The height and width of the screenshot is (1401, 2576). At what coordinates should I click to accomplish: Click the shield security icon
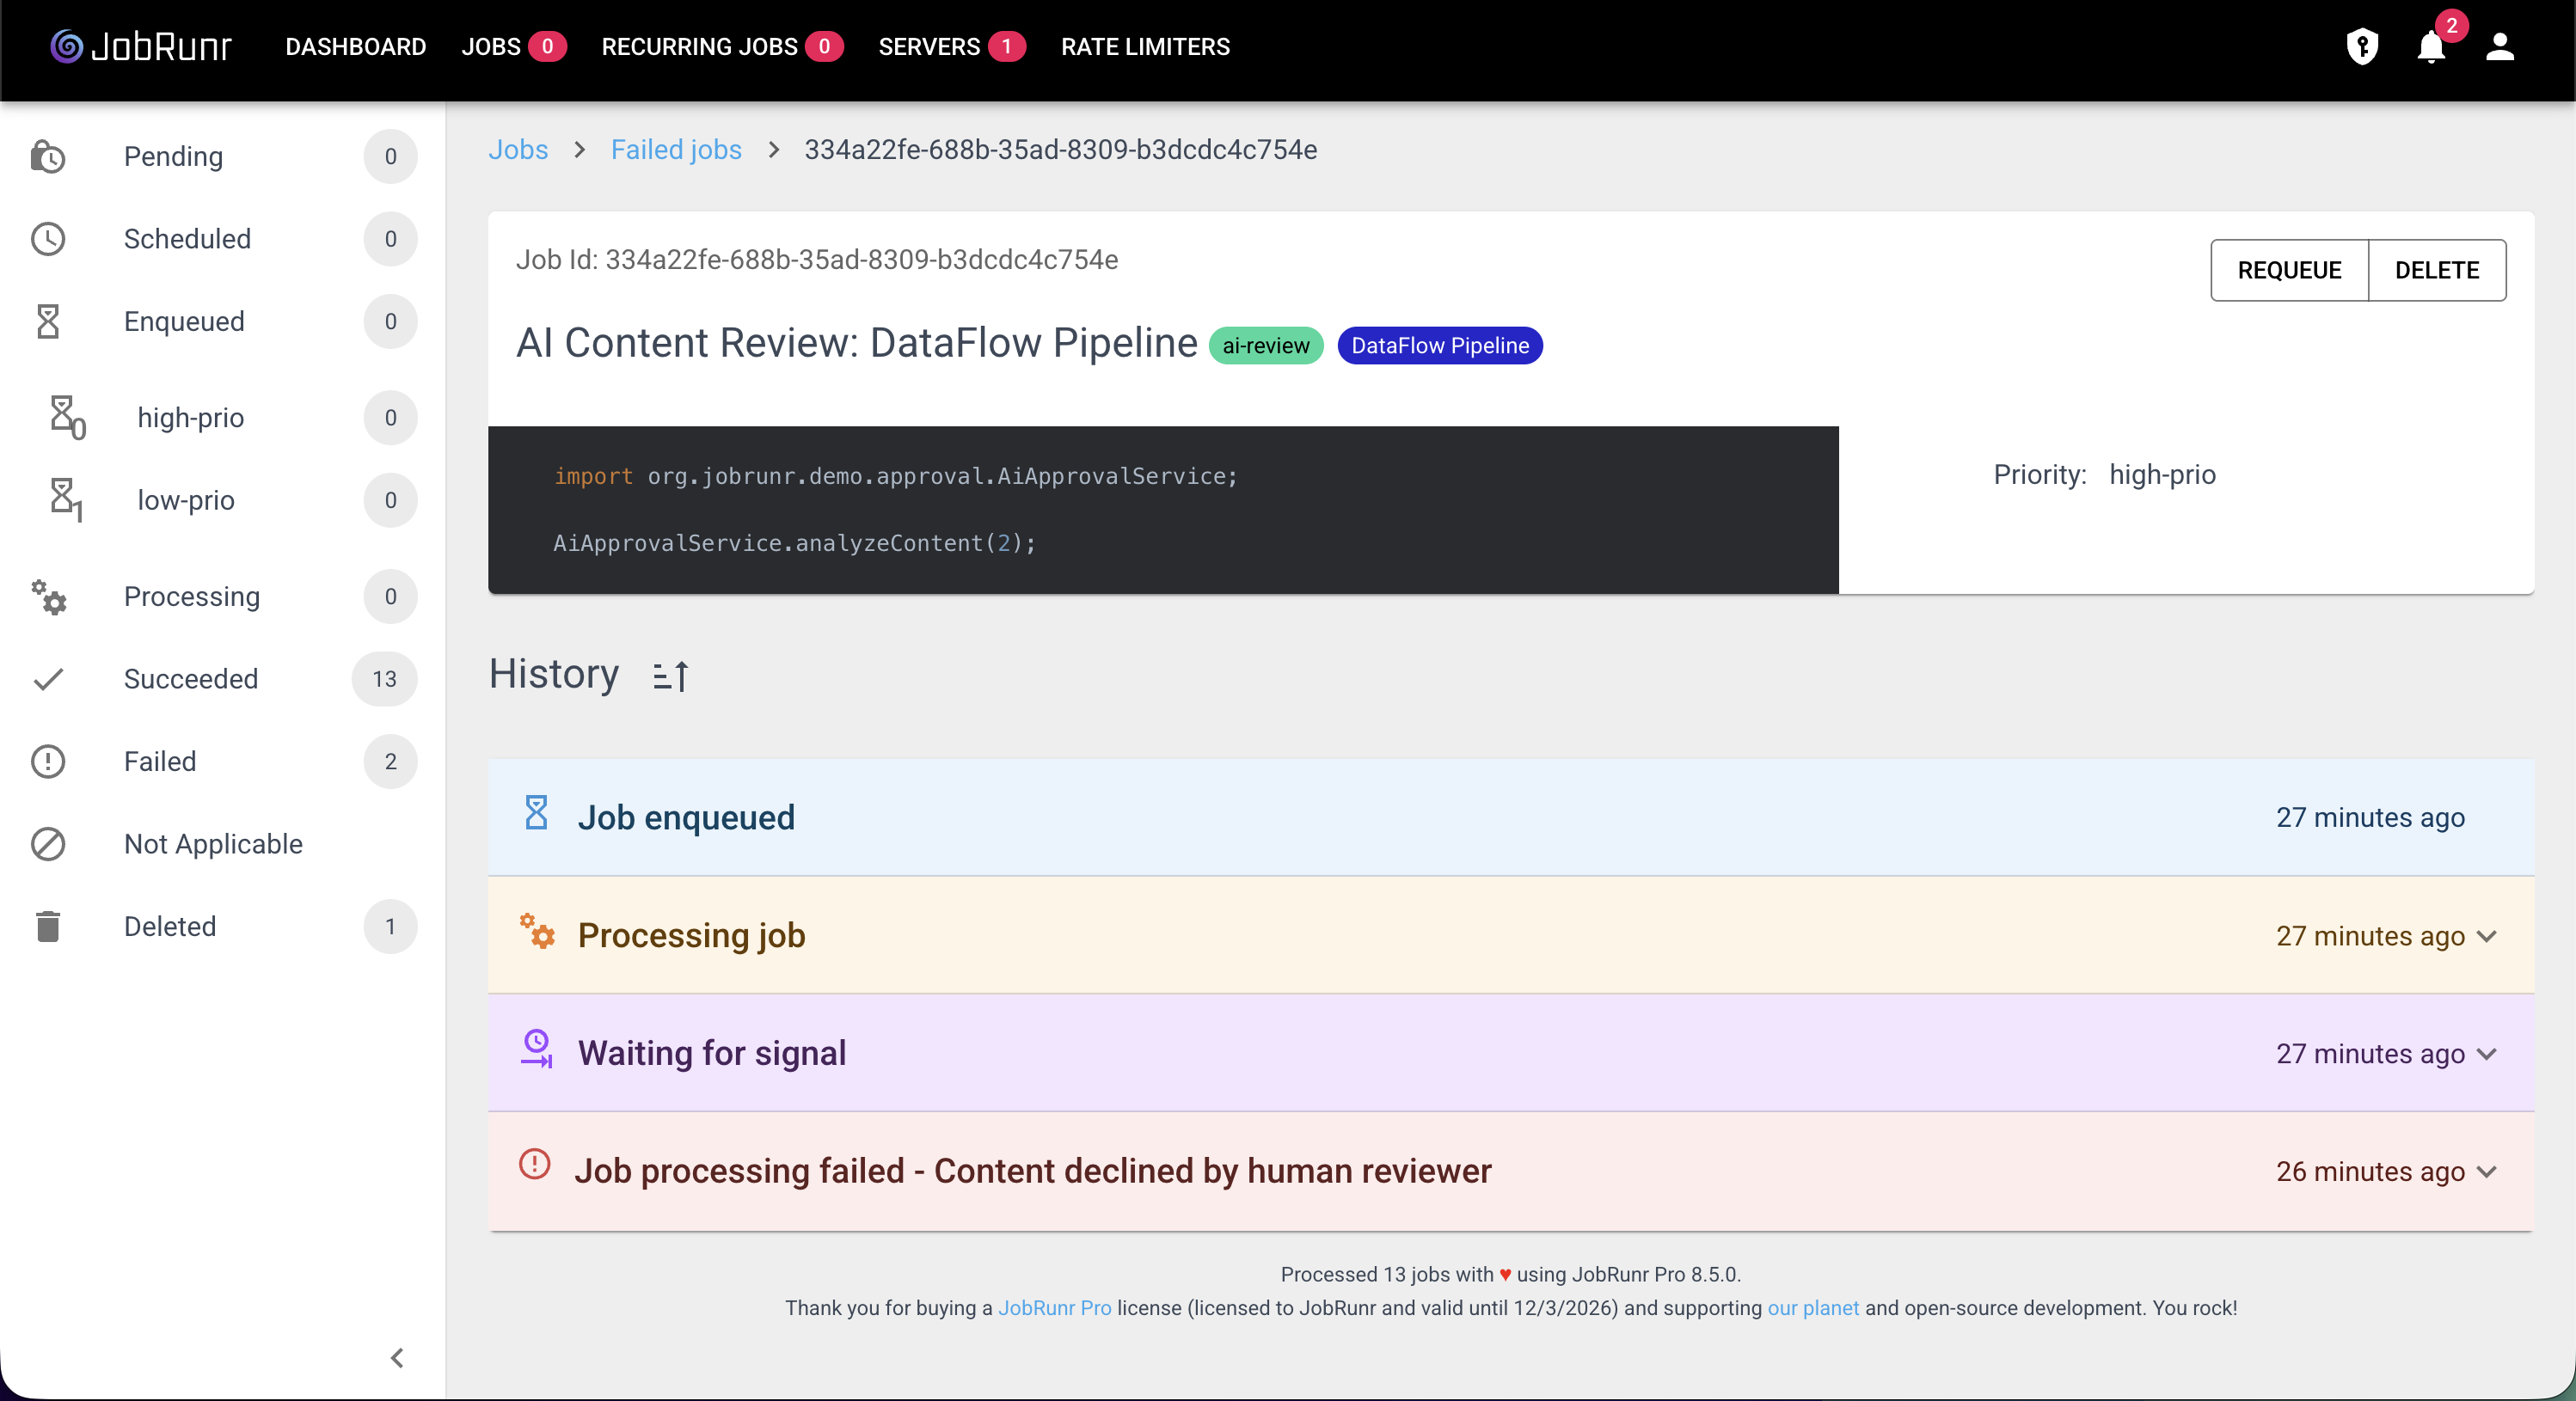2362,47
